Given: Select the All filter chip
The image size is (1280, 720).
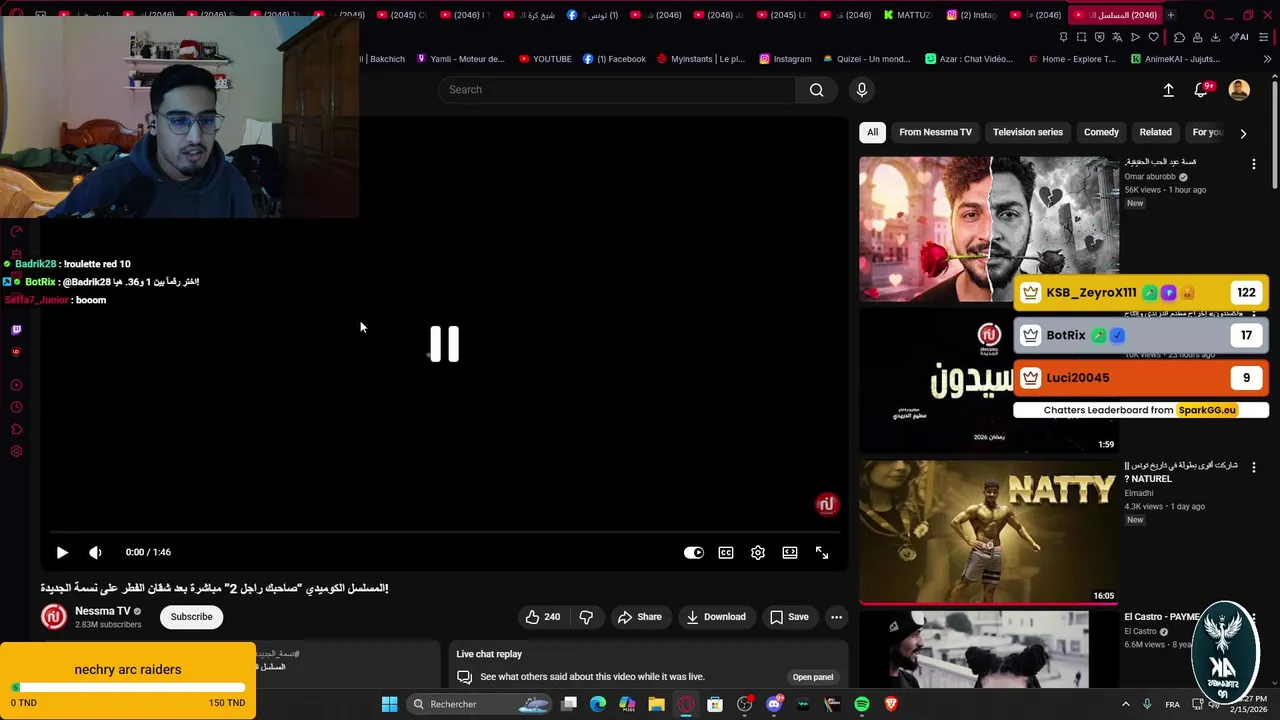Looking at the screenshot, I should (x=872, y=132).
